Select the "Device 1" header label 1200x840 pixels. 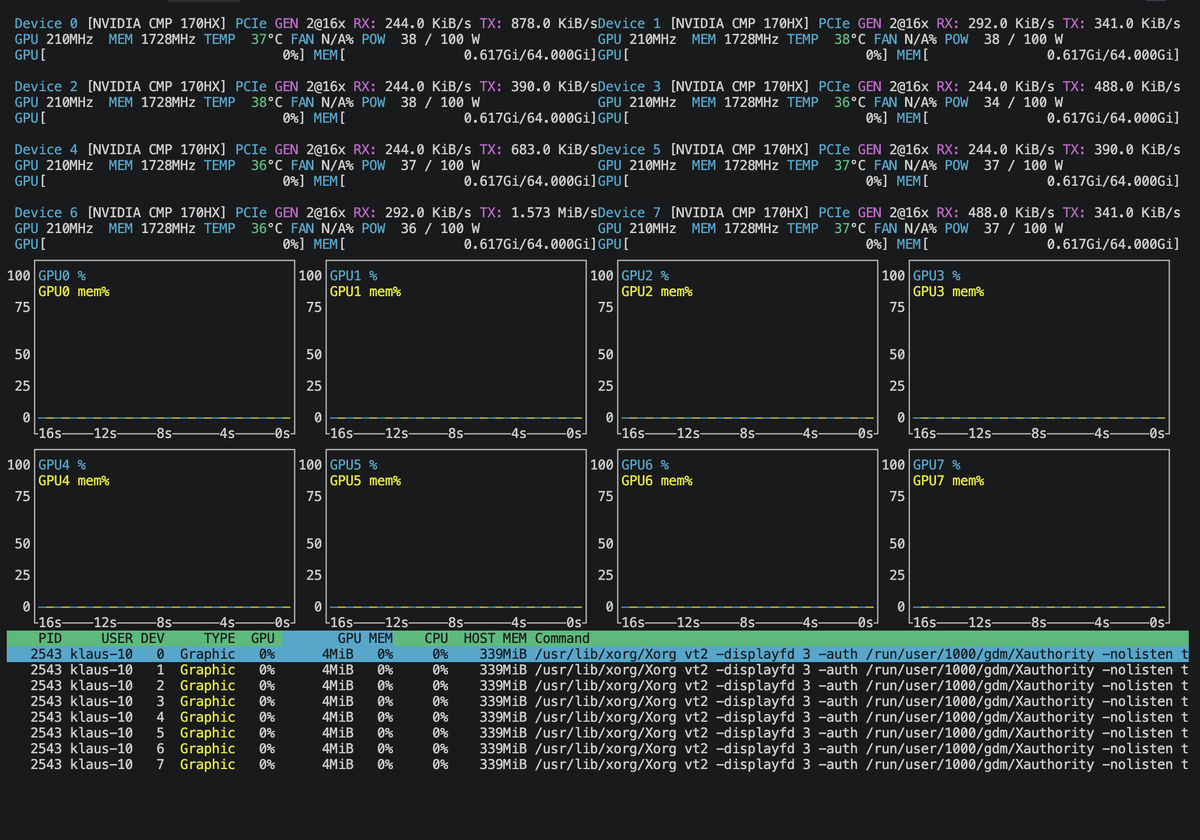point(630,24)
